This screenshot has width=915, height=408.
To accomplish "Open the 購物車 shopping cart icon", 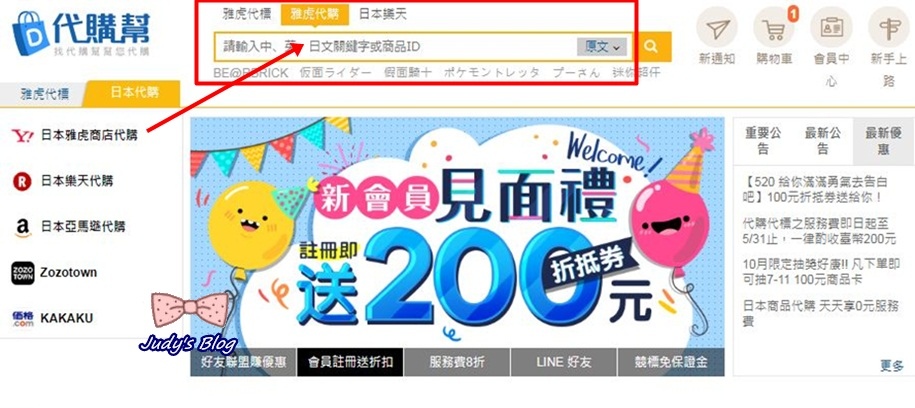I will (775, 28).
